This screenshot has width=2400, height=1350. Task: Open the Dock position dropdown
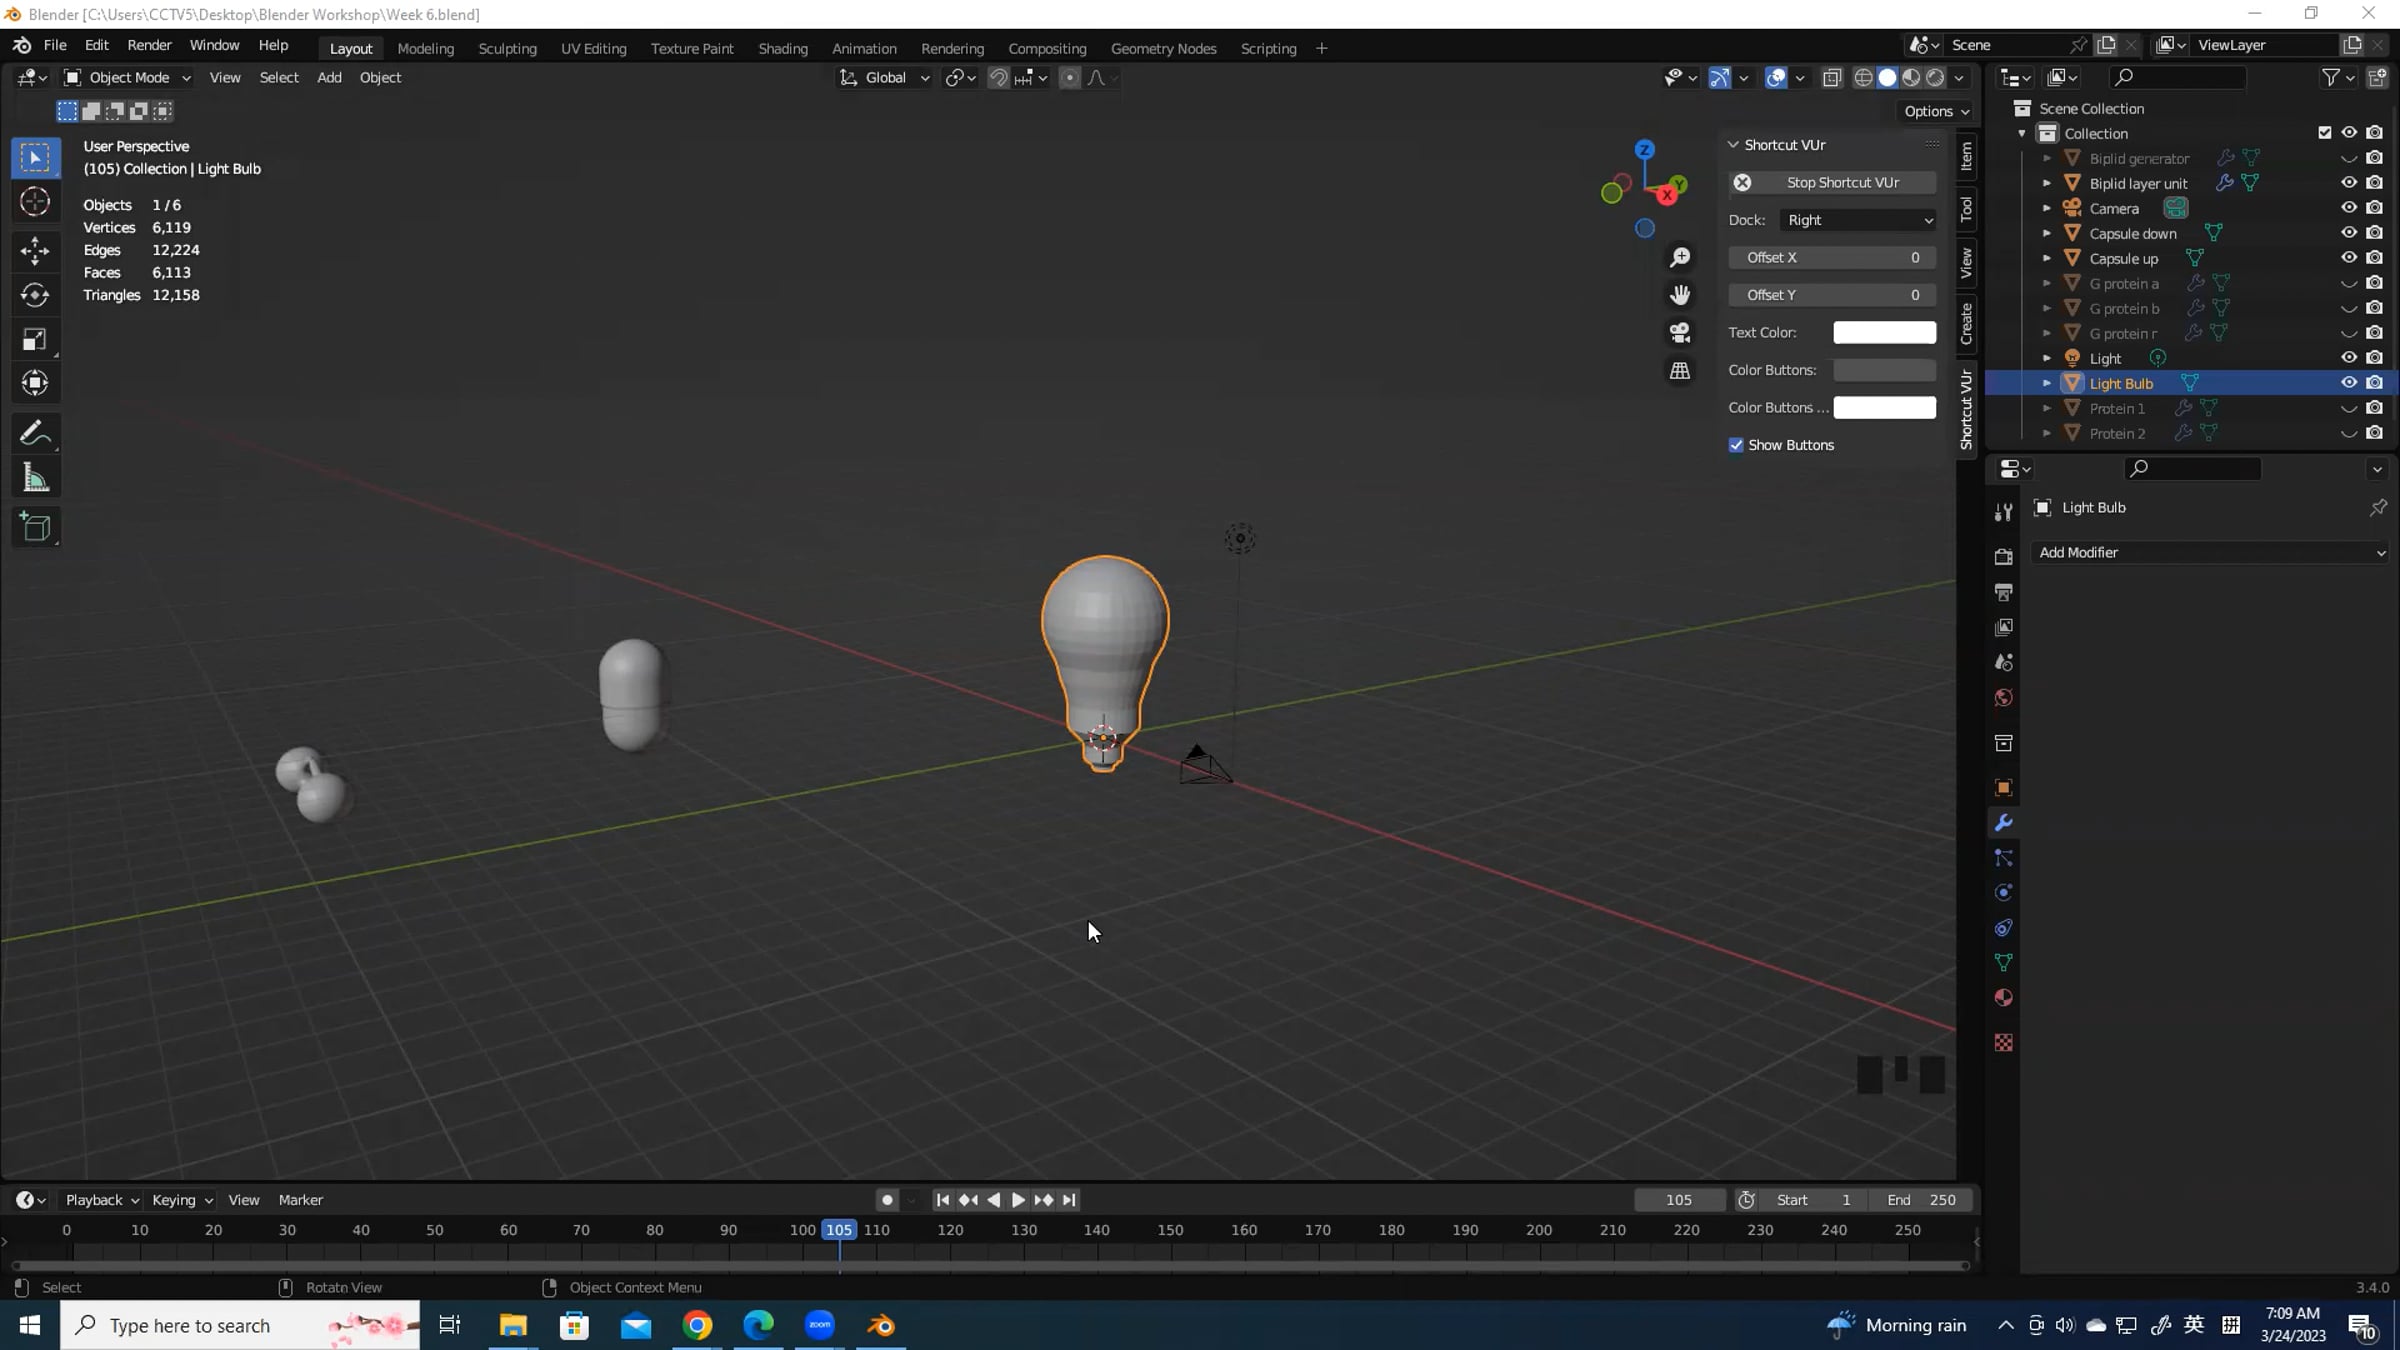tap(1858, 220)
